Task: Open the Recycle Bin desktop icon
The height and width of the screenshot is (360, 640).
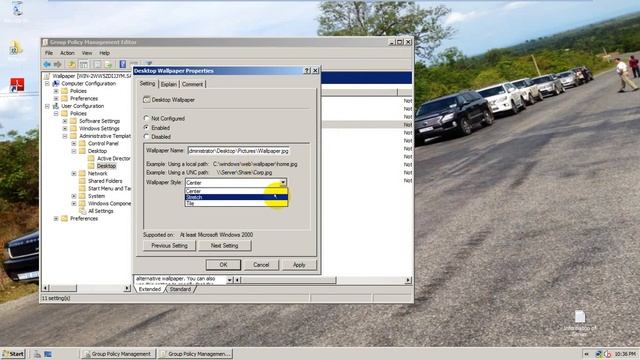Action: [x=16, y=9]
